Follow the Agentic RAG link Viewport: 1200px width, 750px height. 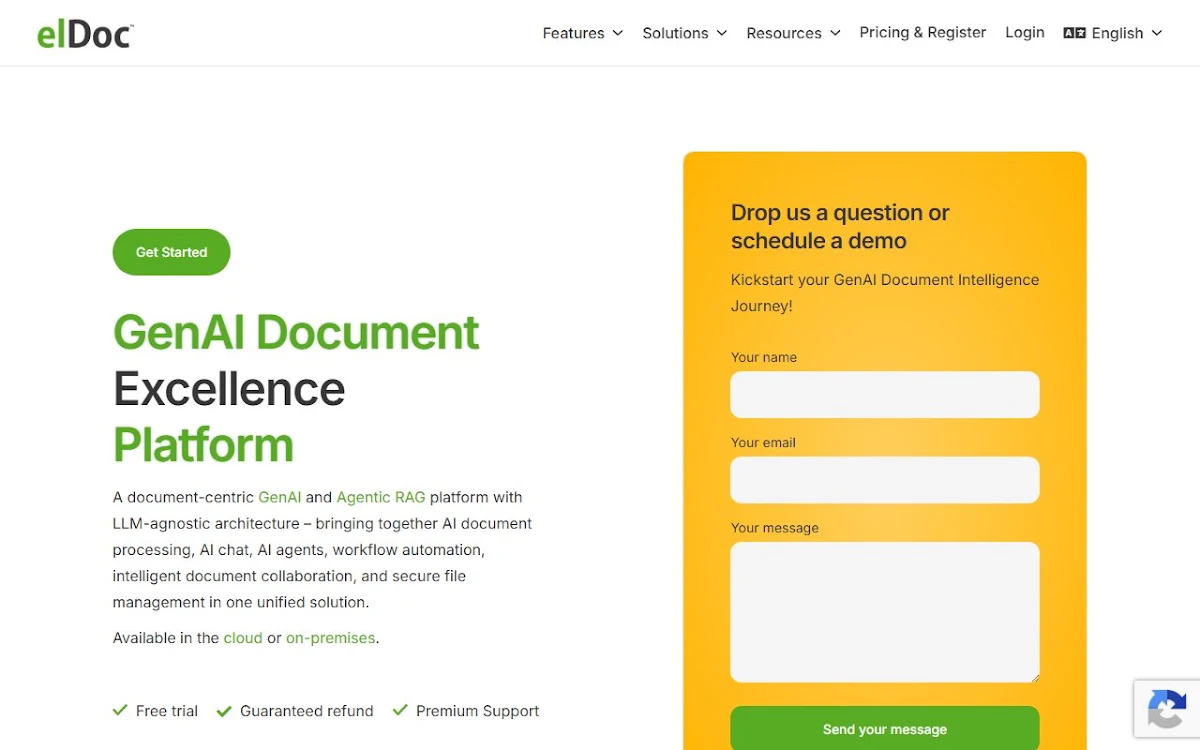(x=381, y=497)
